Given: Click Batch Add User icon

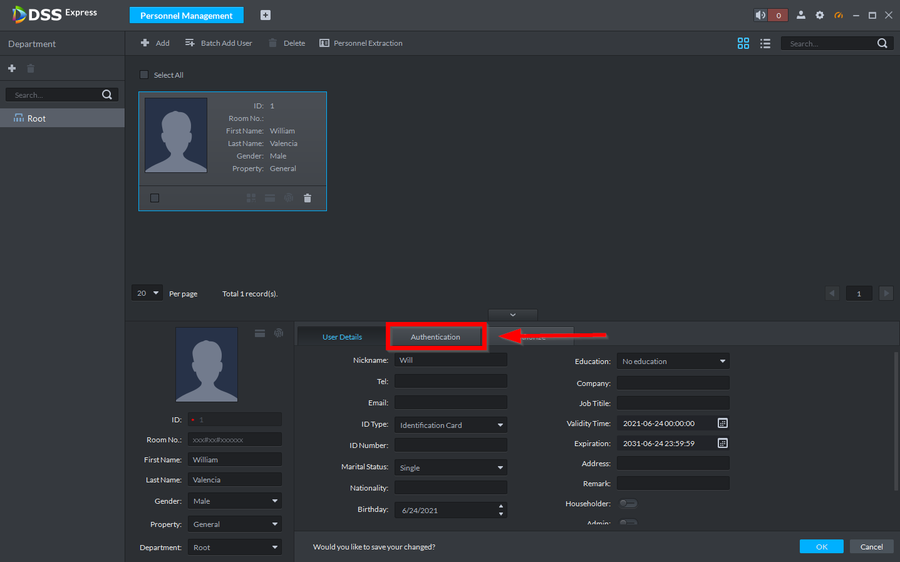Looking at the screenshot, I should coord(190,43).
